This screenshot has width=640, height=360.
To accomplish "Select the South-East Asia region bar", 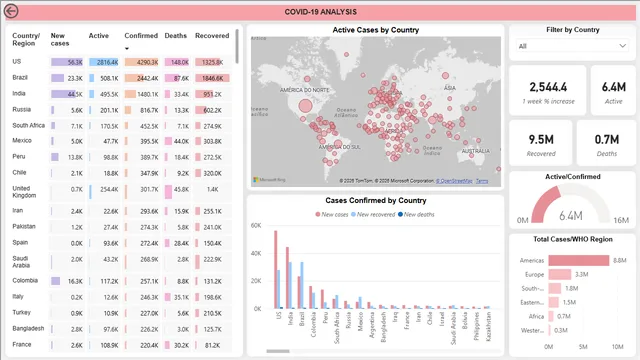I will click(555, 289).
